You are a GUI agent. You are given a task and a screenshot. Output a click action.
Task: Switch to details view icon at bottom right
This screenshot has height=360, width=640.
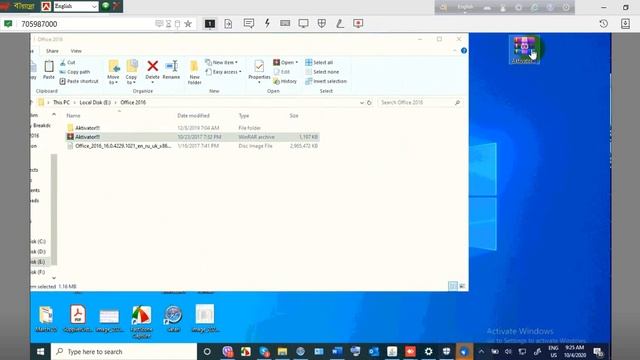pos(453,286)
